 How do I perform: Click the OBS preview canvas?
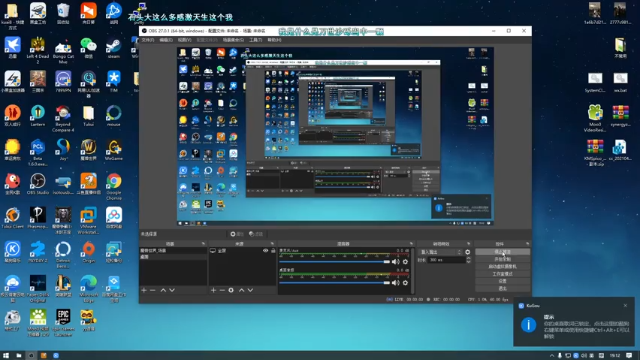(335, 136)
